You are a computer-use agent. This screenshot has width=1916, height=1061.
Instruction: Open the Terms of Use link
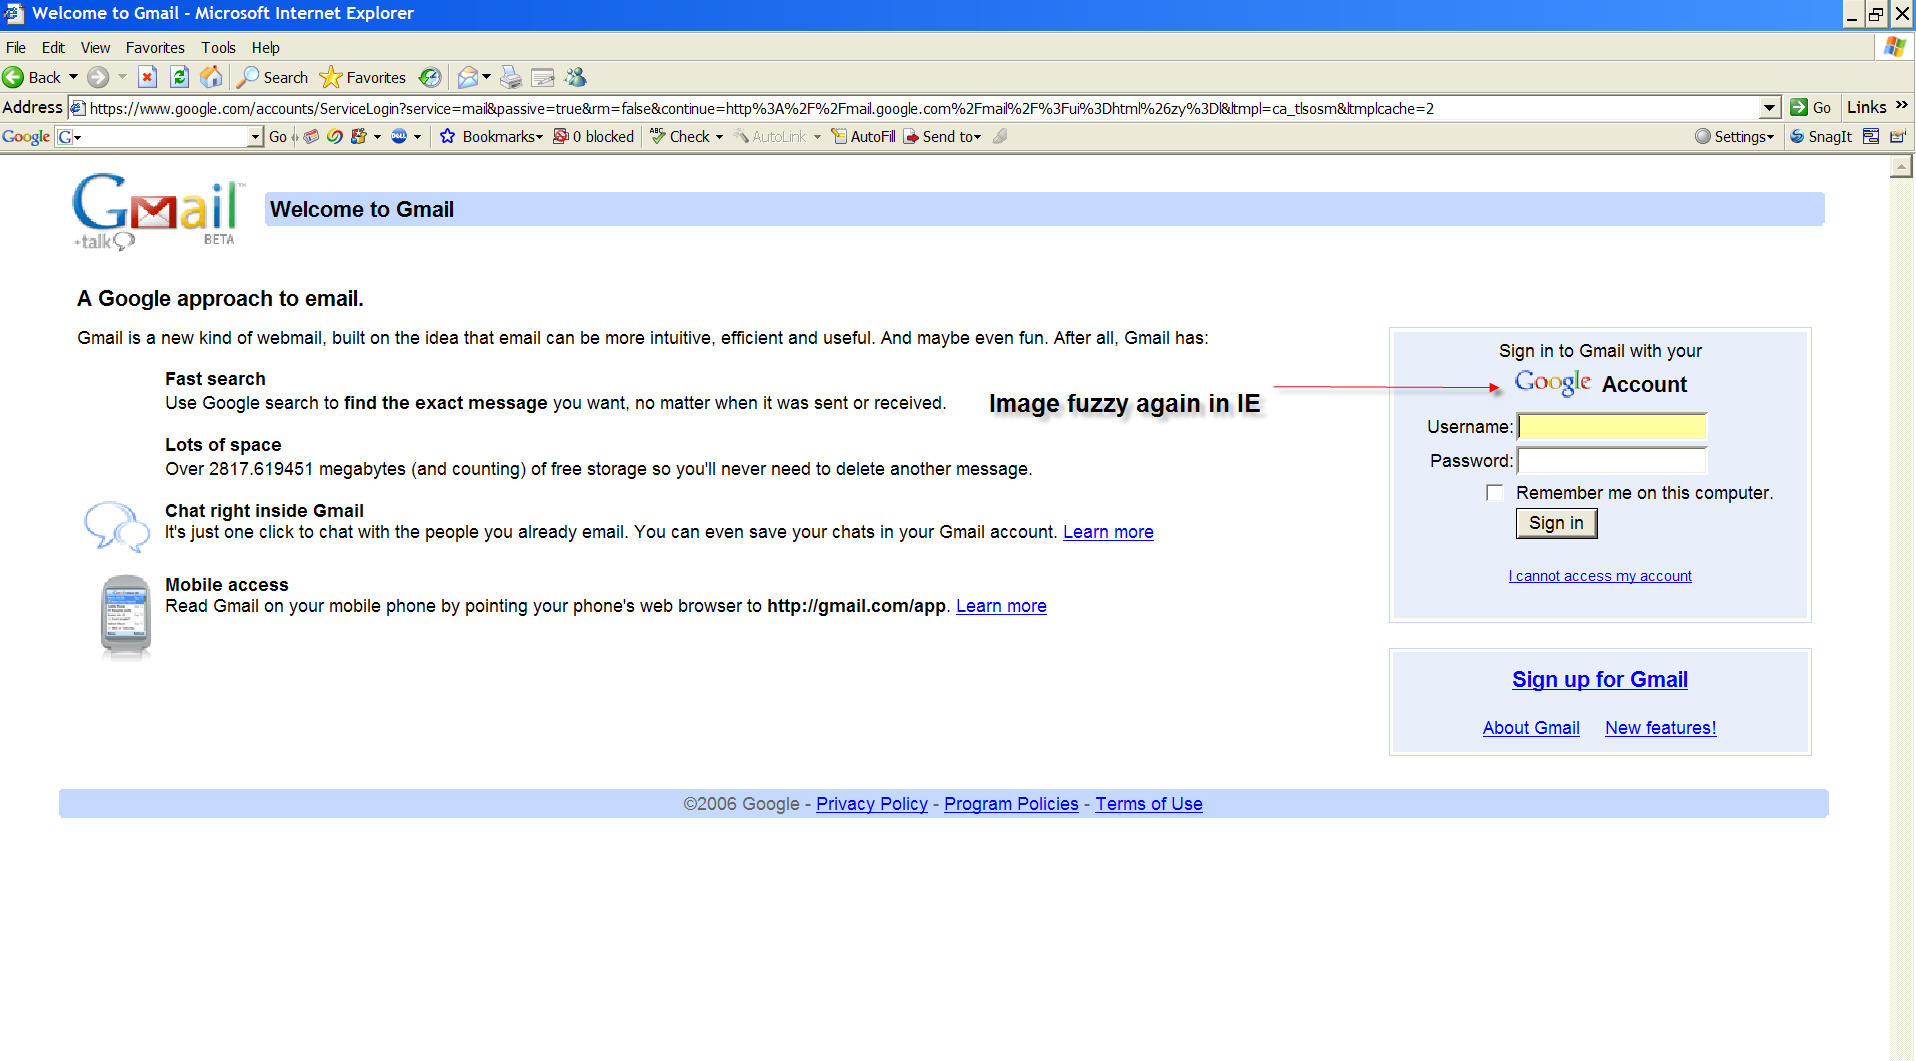1149,804
